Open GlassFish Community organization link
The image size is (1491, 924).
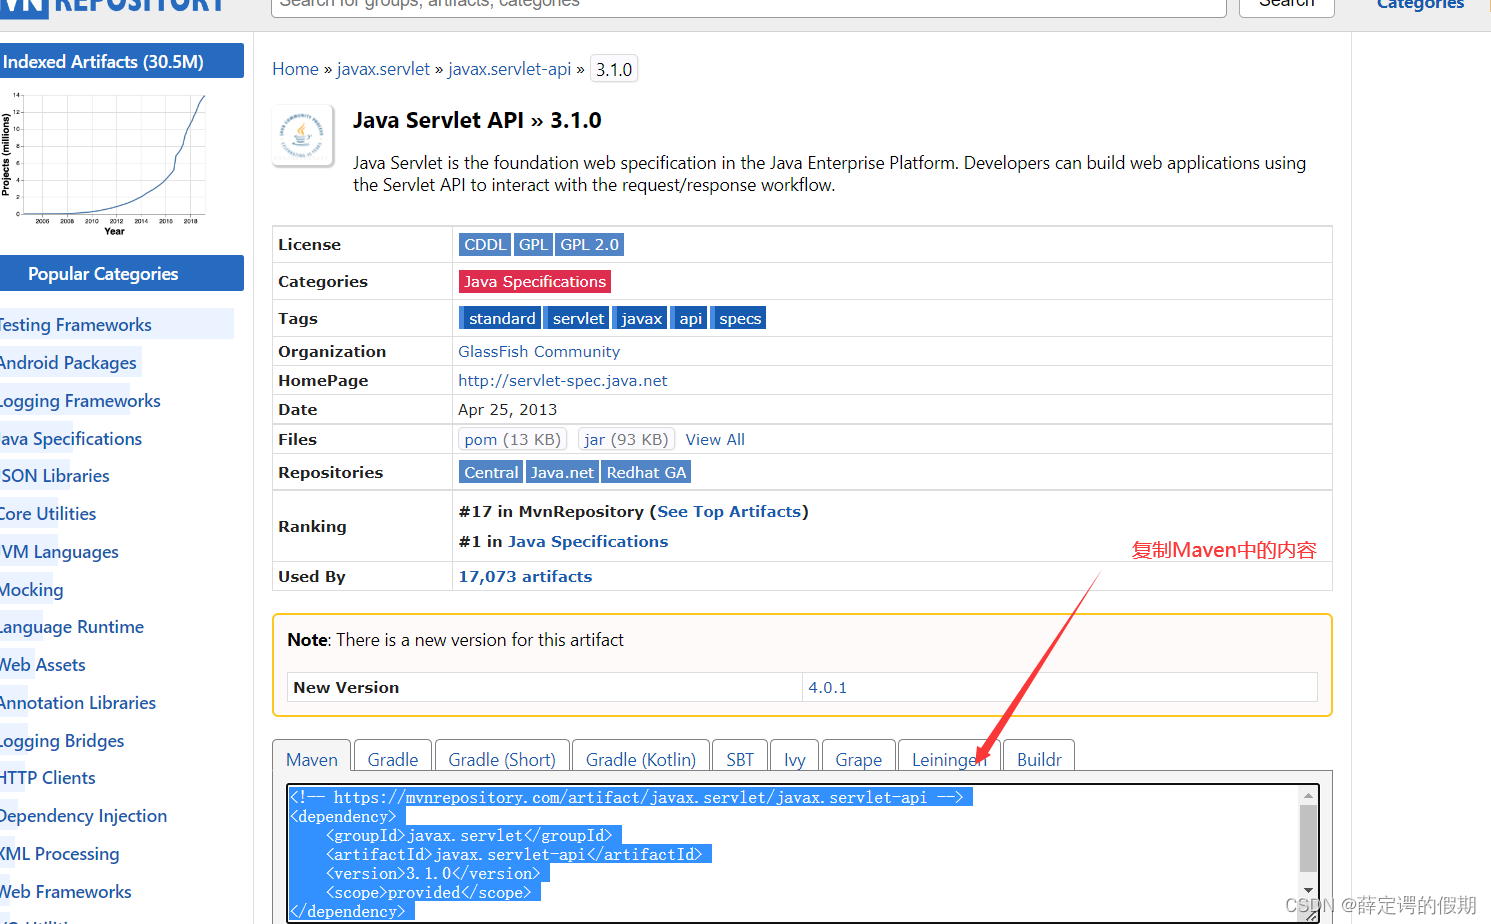click(539, 352)
